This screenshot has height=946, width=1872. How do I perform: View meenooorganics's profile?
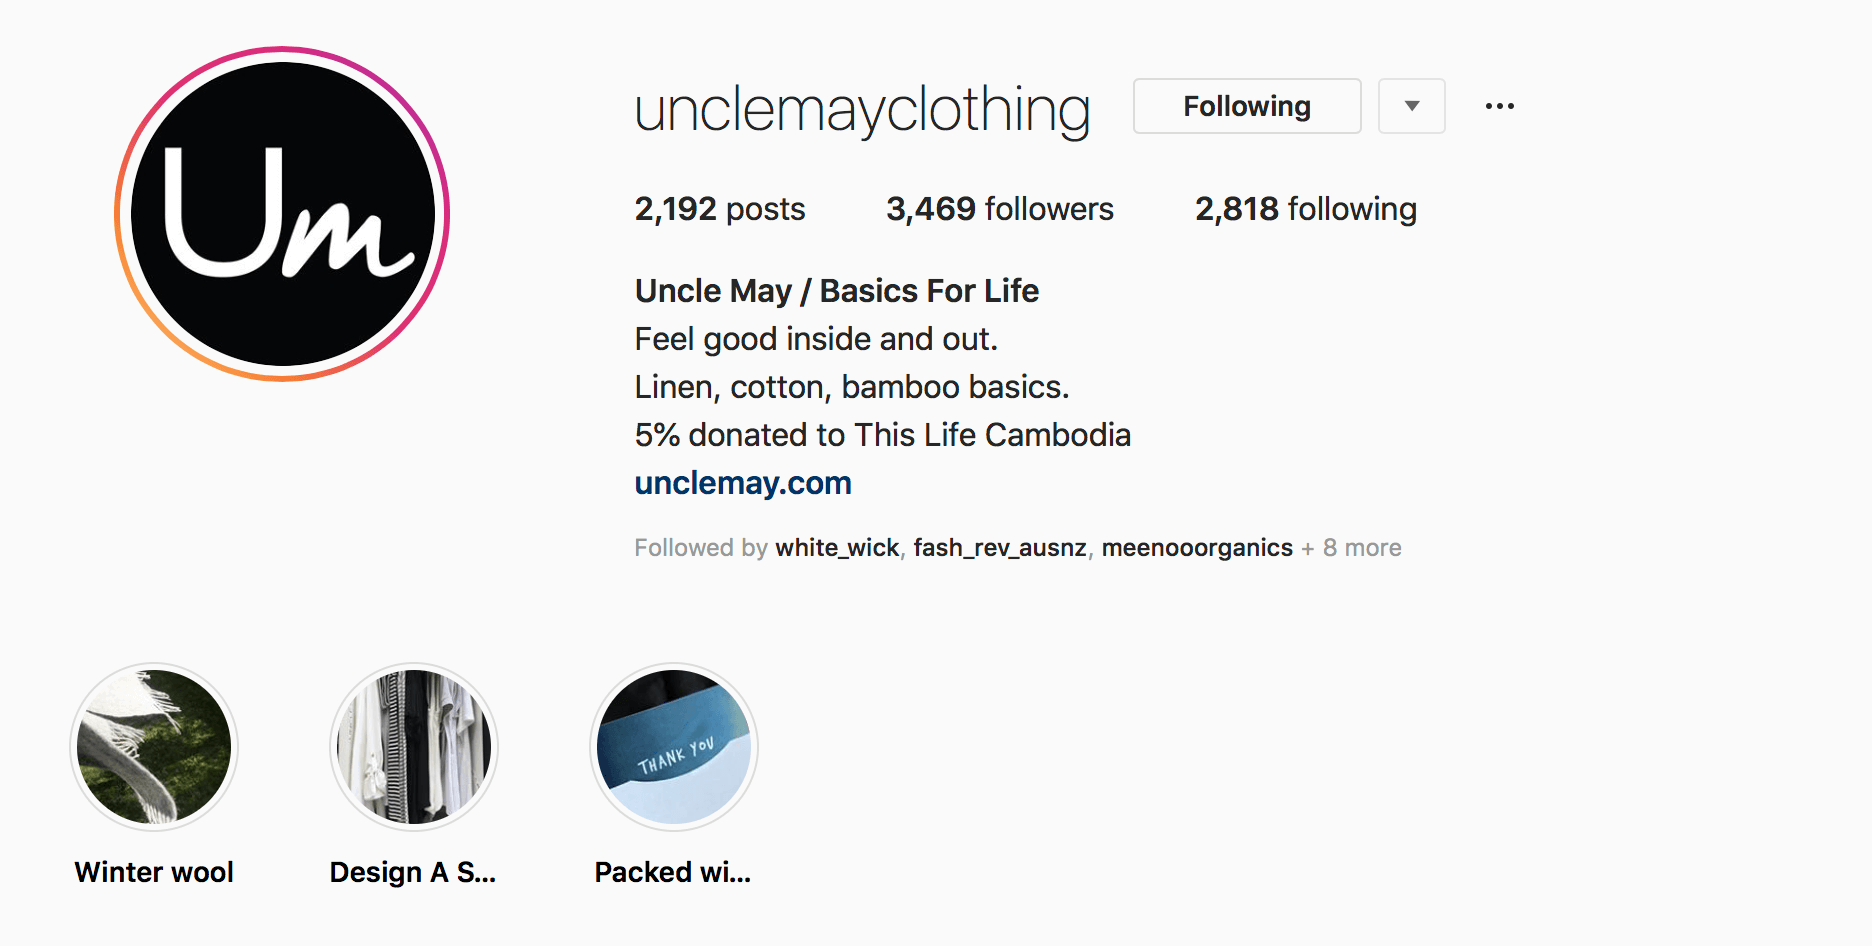point(1196,547)
